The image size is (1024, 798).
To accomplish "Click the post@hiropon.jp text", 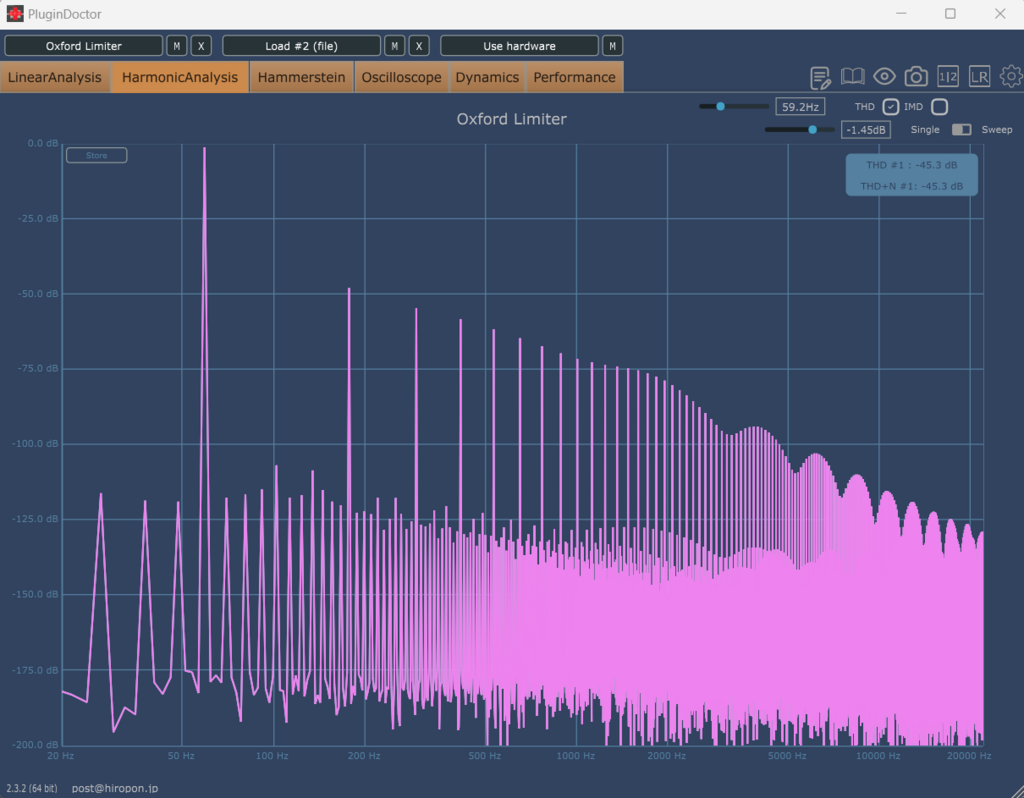I will click(115, 788).
